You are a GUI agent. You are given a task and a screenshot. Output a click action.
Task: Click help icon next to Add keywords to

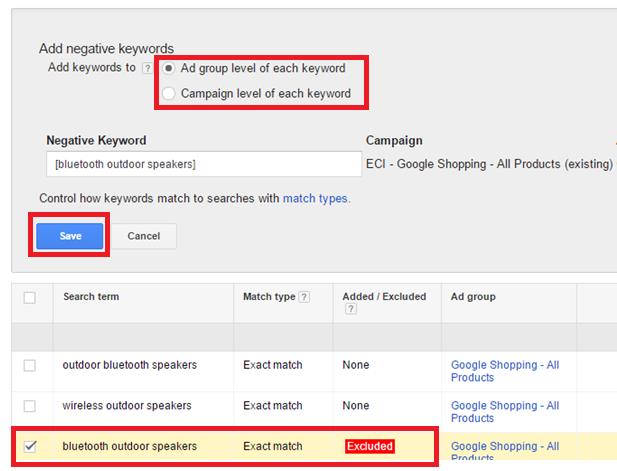pyautogui.click(x=147, y=68)
